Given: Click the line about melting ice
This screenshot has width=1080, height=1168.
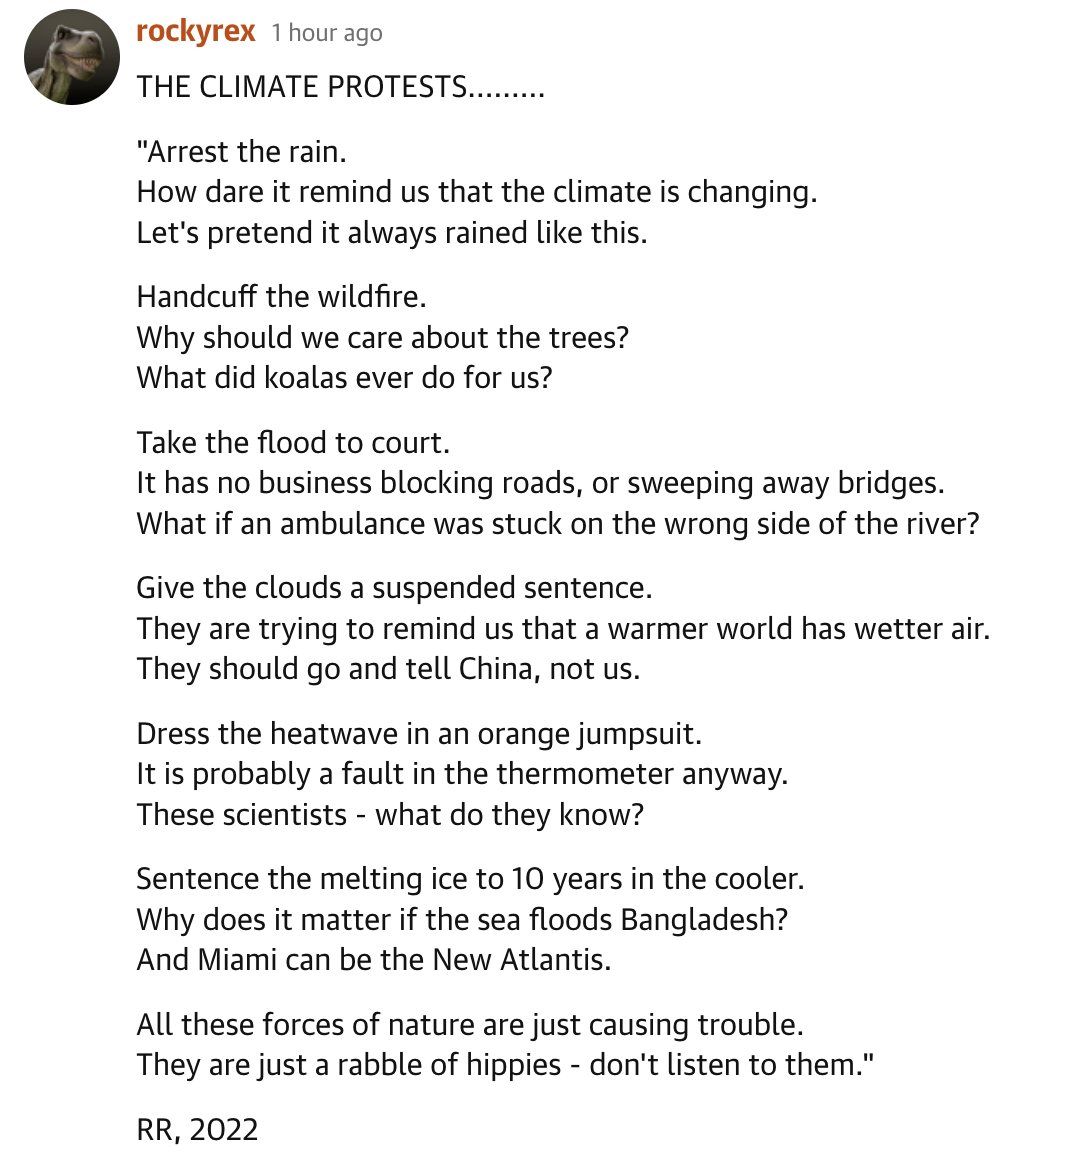Looking at the screenshot, I should click(x=470, y=879).
